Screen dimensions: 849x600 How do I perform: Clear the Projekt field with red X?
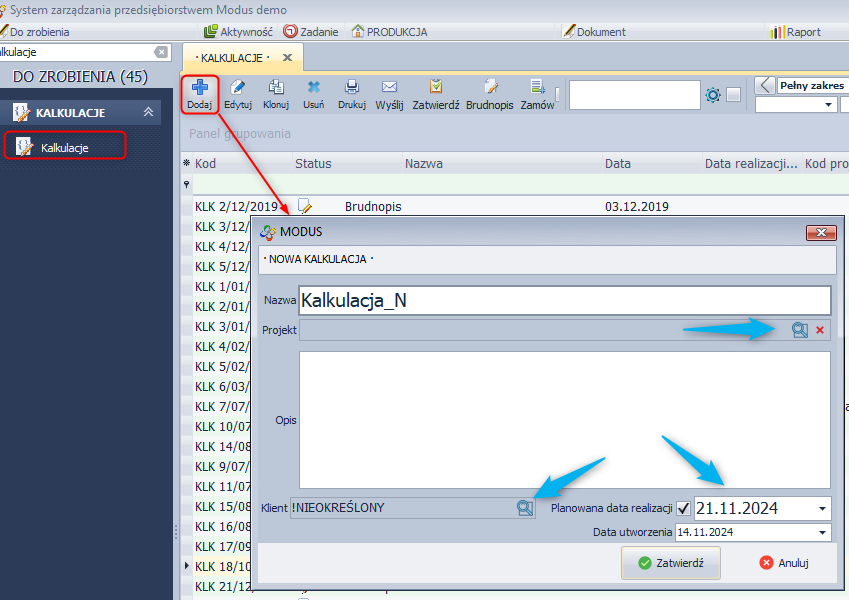pos(820,330)
